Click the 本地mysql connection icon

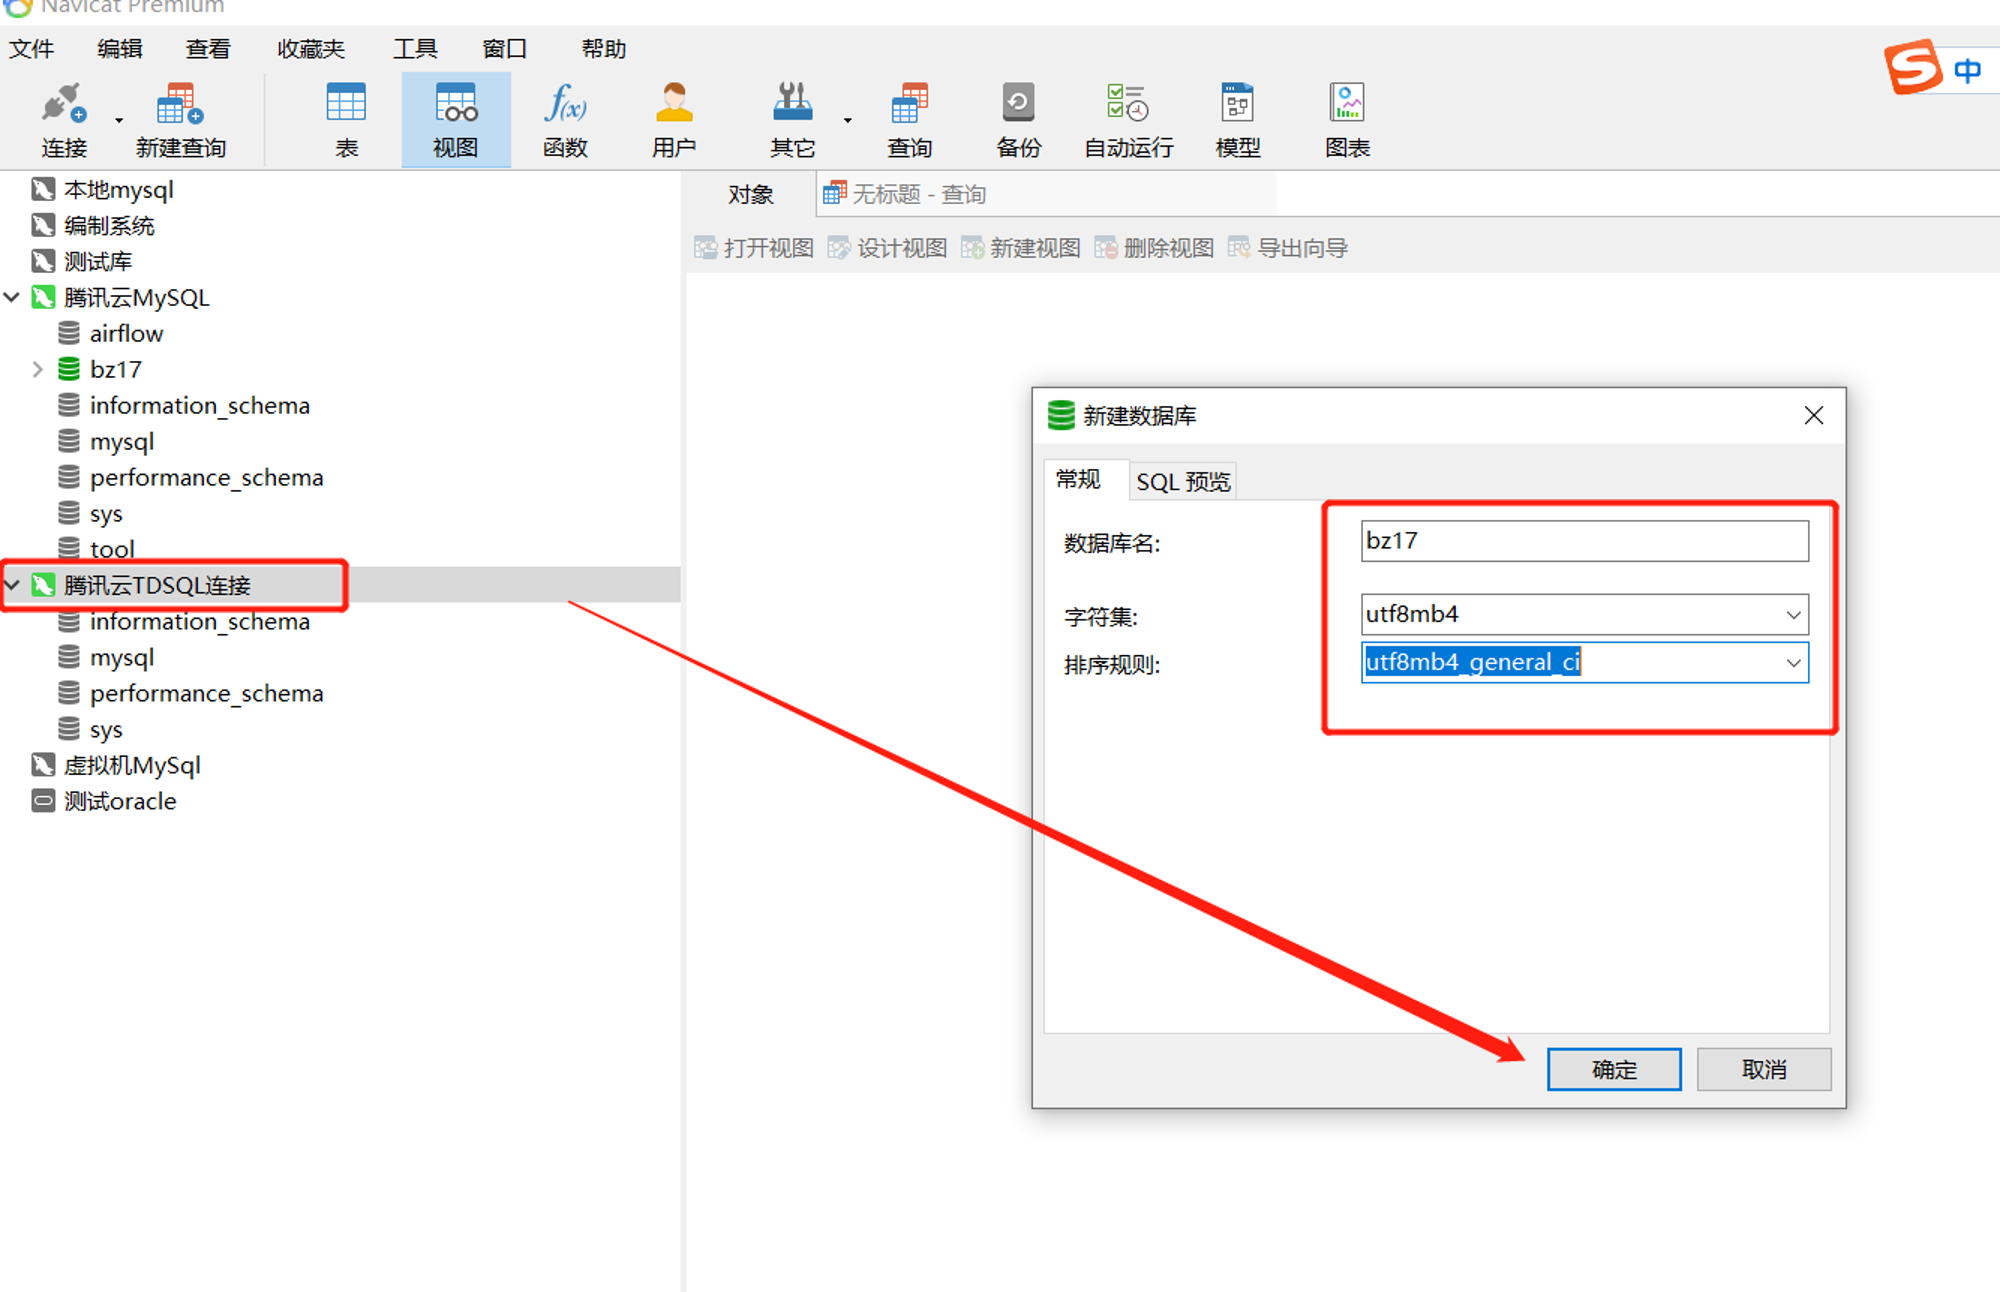[x=43, y=189]
